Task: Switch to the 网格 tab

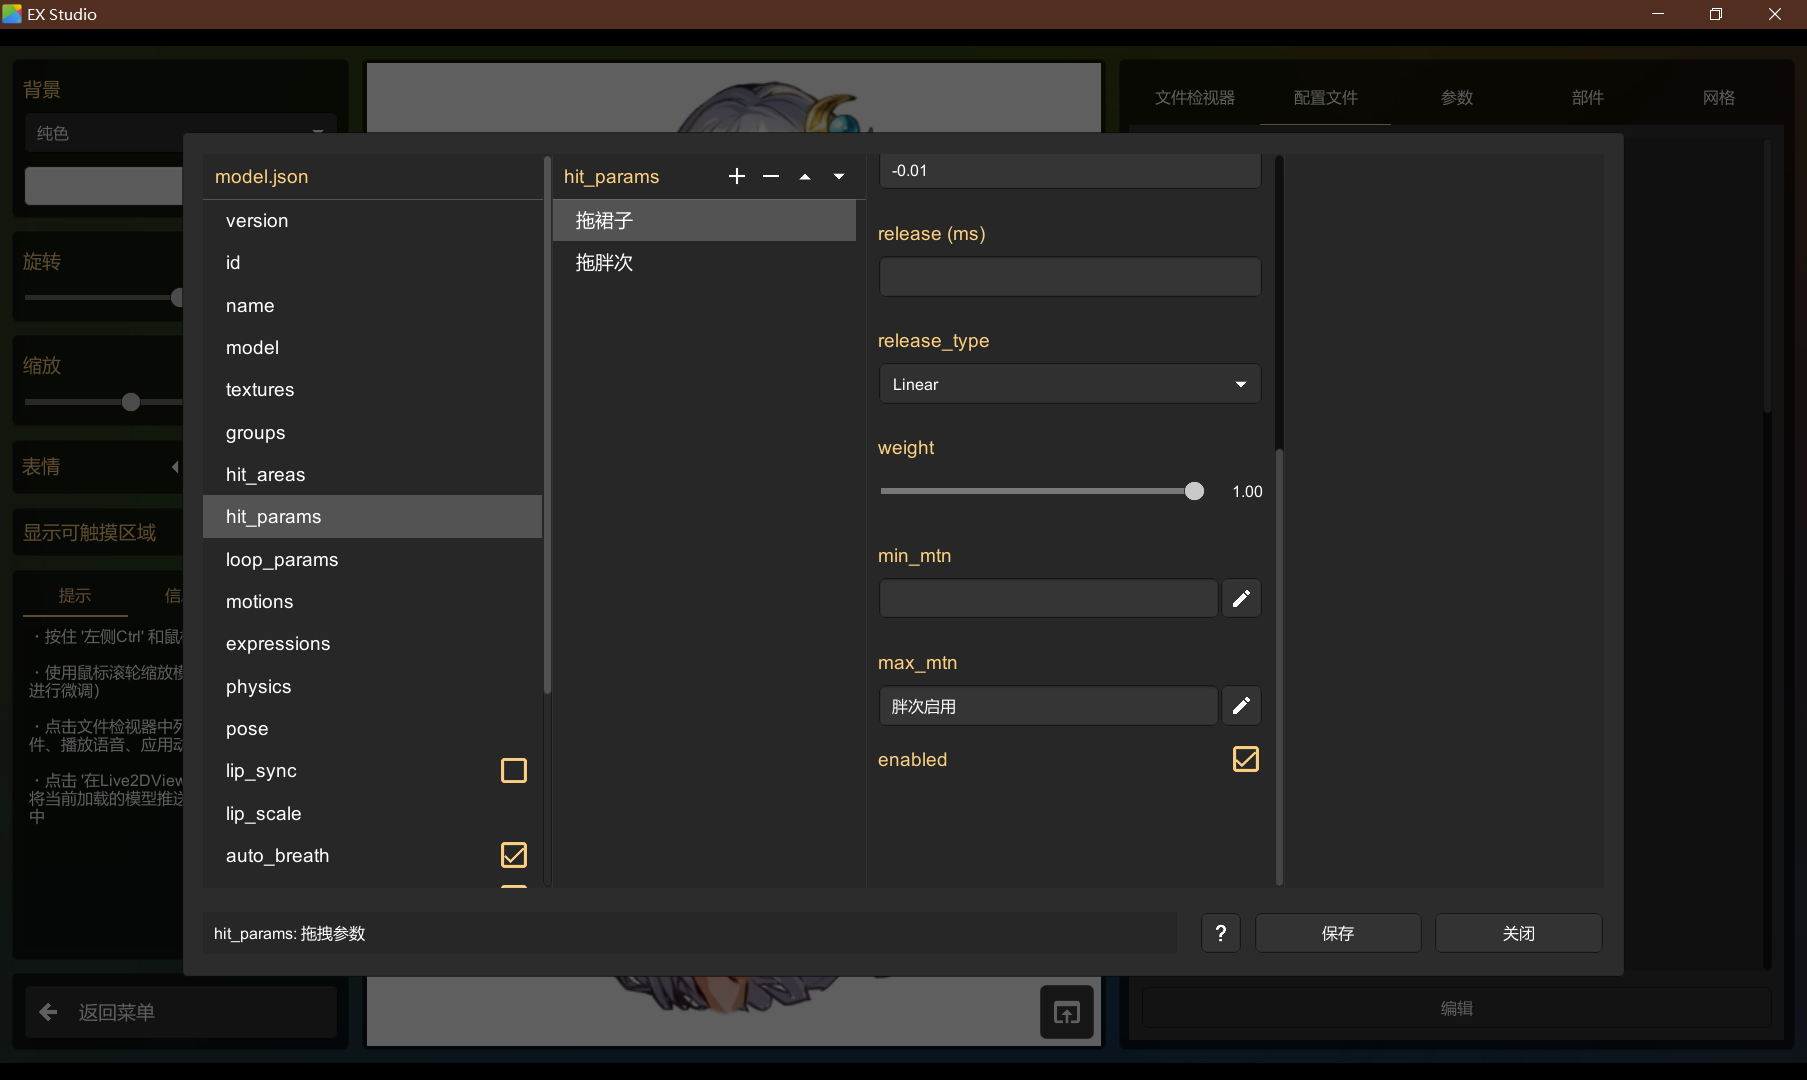Action: 1719,98
